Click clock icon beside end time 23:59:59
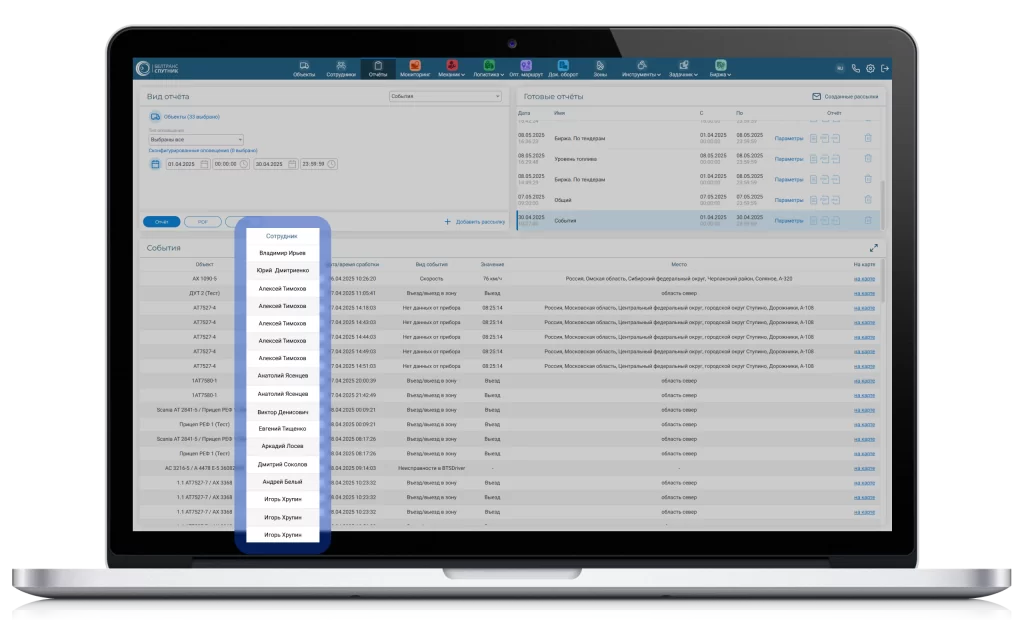 coord(332,164)
